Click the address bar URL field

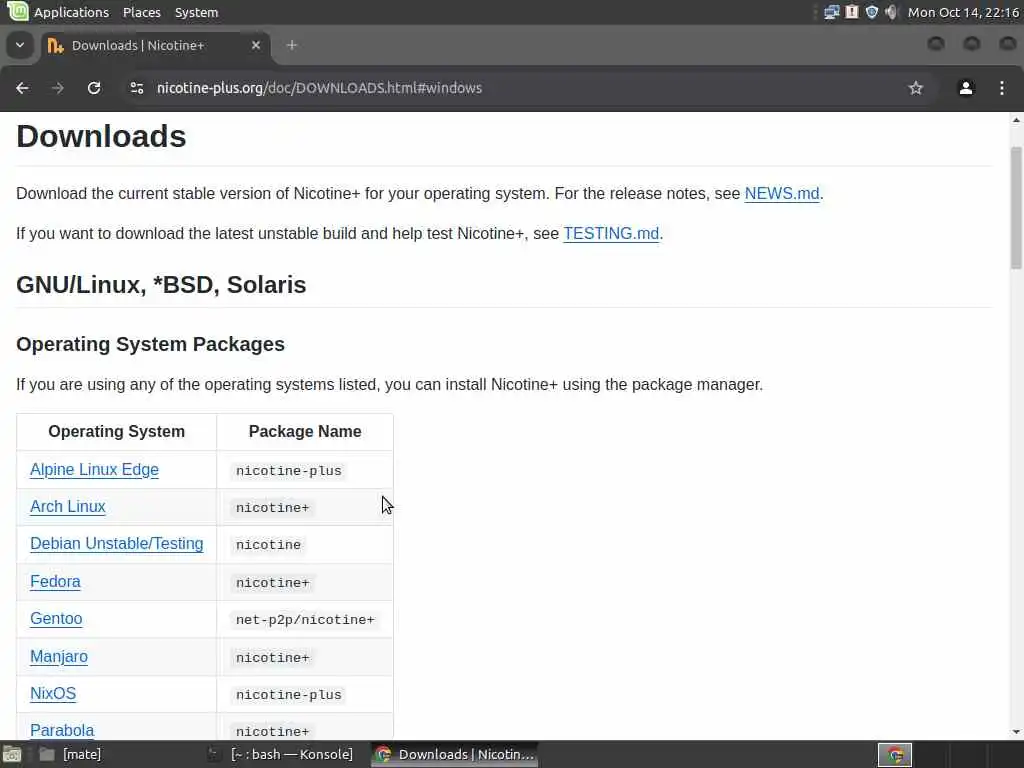coord(500,88)
